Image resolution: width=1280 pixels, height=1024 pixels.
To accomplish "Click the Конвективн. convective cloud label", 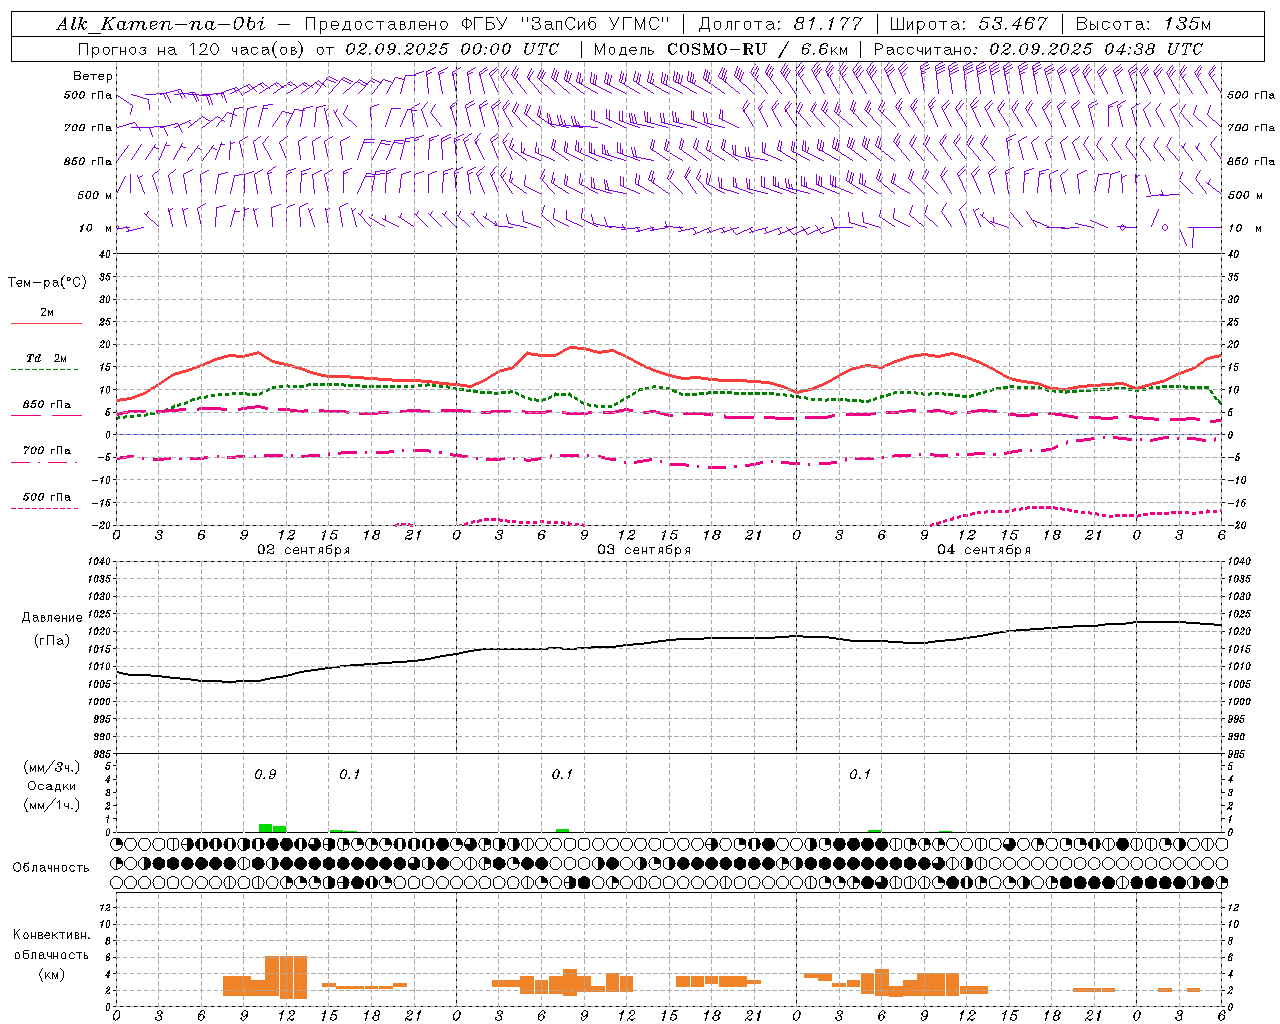I will [51, 935].
